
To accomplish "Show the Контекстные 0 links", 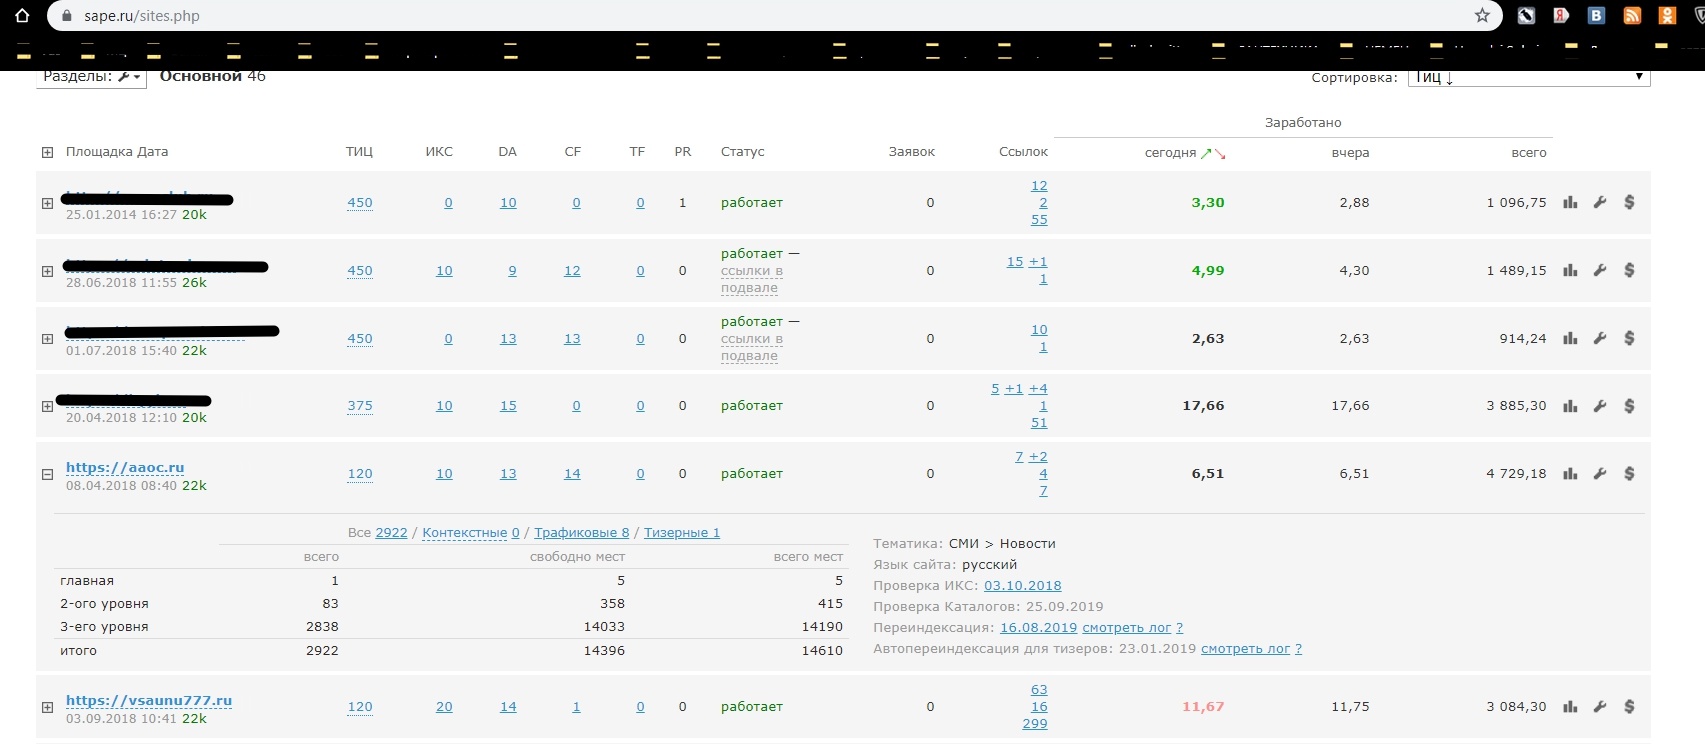I will [x=471, y=533].
